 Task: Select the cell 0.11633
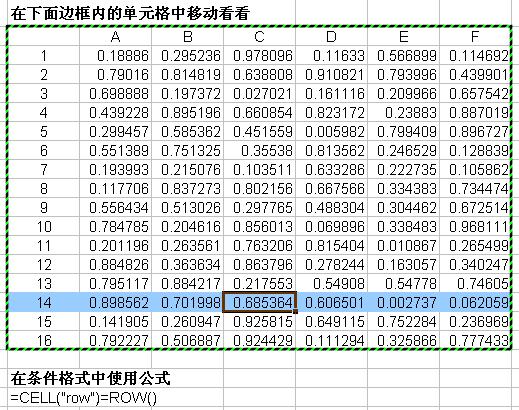click(331, 55)
